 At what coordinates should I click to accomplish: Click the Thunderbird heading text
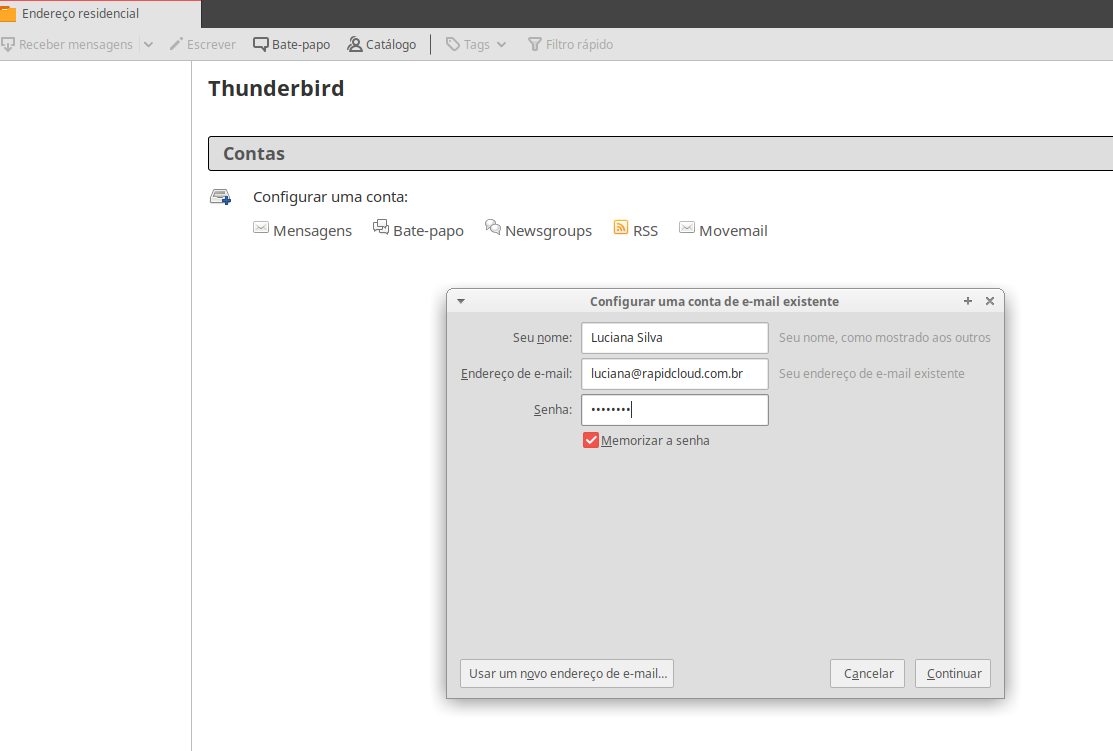click(276, 89)
